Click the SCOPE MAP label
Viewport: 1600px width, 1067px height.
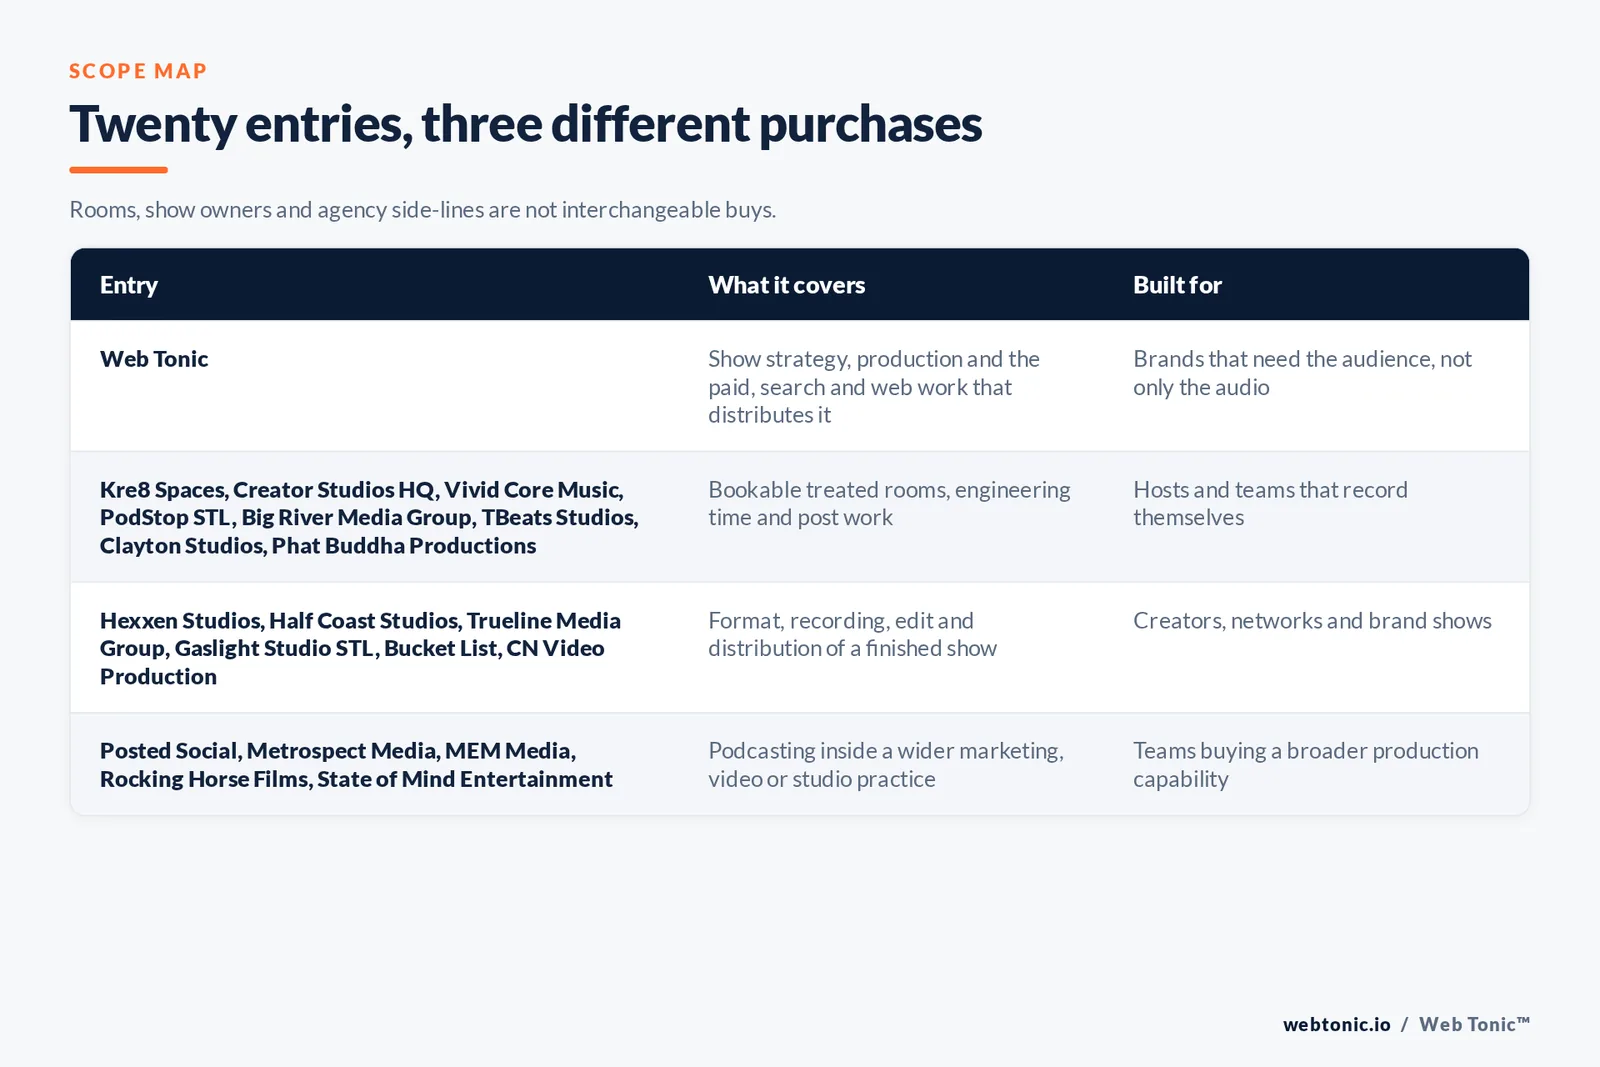point(138,71)
